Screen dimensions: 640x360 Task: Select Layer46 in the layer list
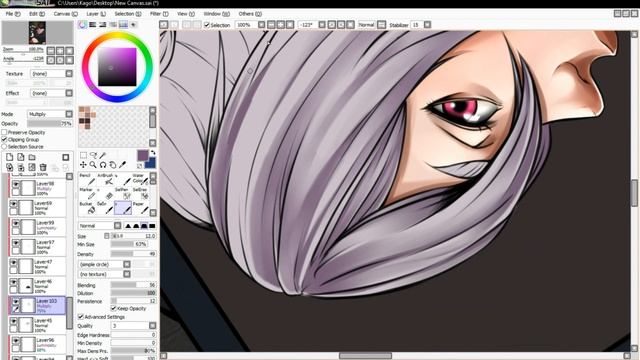click(x=37, y=286)
